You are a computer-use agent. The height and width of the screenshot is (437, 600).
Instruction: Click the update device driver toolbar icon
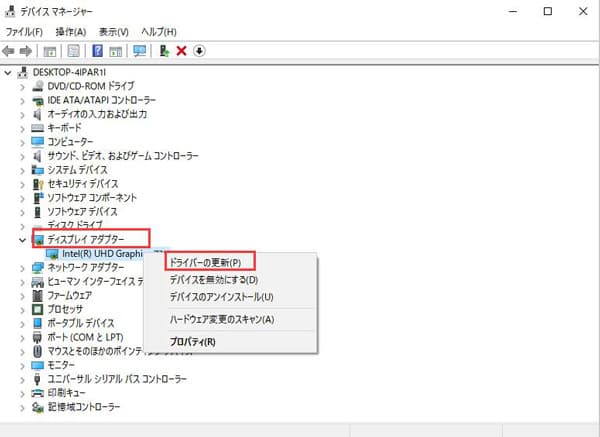pyautogui.click(x=165, y=51)
